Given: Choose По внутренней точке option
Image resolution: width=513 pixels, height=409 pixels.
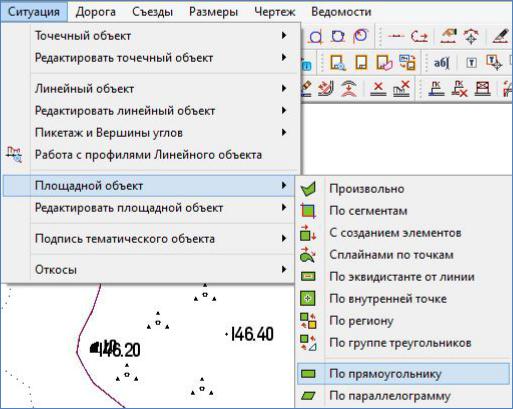Looking at the screenshot, I should click(x=404, y=299).
